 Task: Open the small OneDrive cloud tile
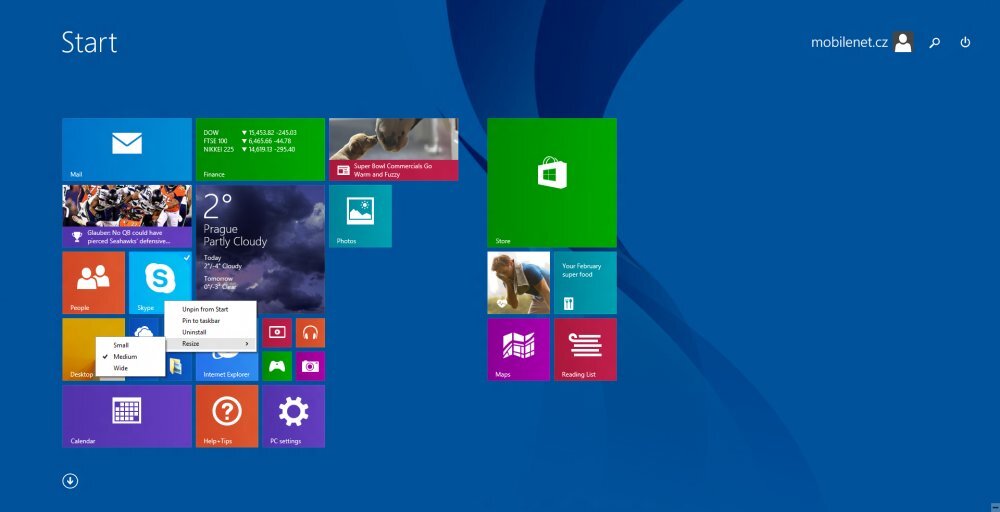pos(144,330)
